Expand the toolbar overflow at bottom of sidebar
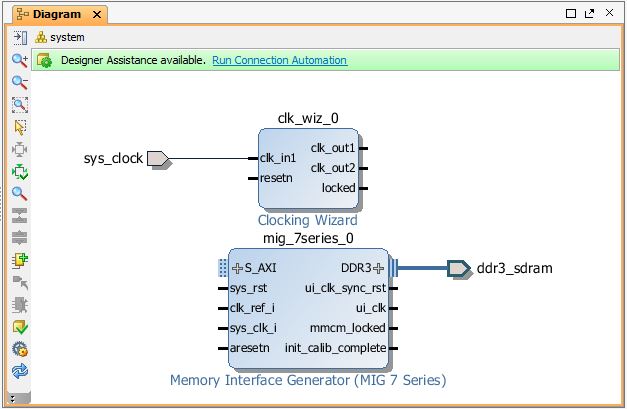Image resolution: width=627 pixels, height=409 pixels. [x=13, y=398]
